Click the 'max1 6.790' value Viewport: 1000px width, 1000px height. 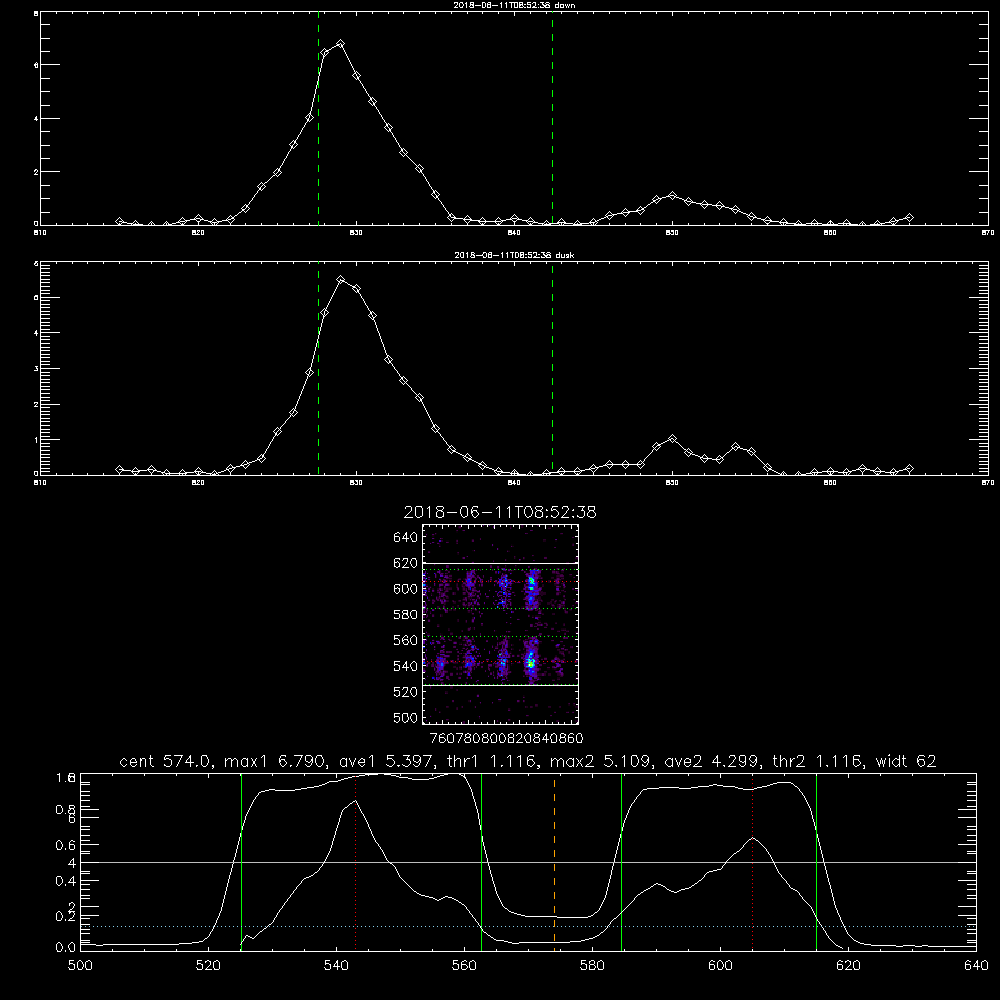pyautogui.click(x=273, y=761)
